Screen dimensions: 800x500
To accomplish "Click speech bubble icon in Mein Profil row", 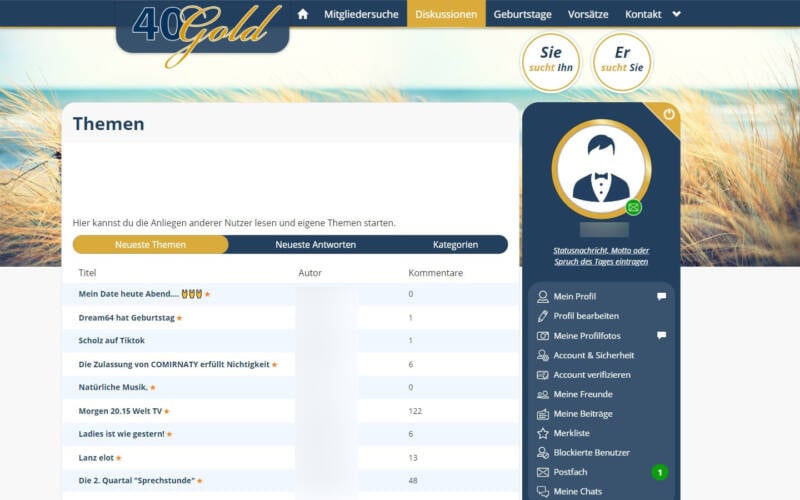I will click(662, 296).
